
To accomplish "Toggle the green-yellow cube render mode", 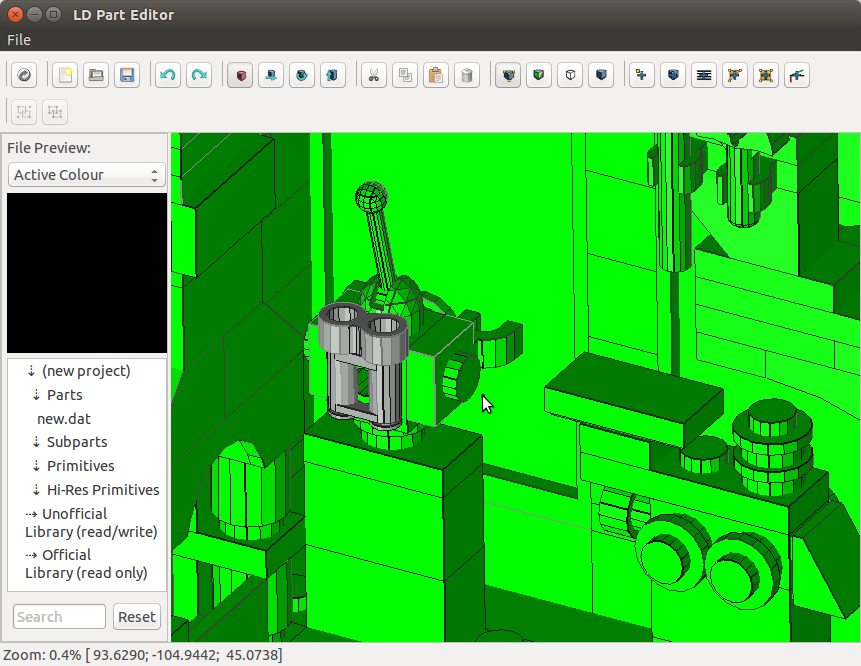I will (538, 75).
